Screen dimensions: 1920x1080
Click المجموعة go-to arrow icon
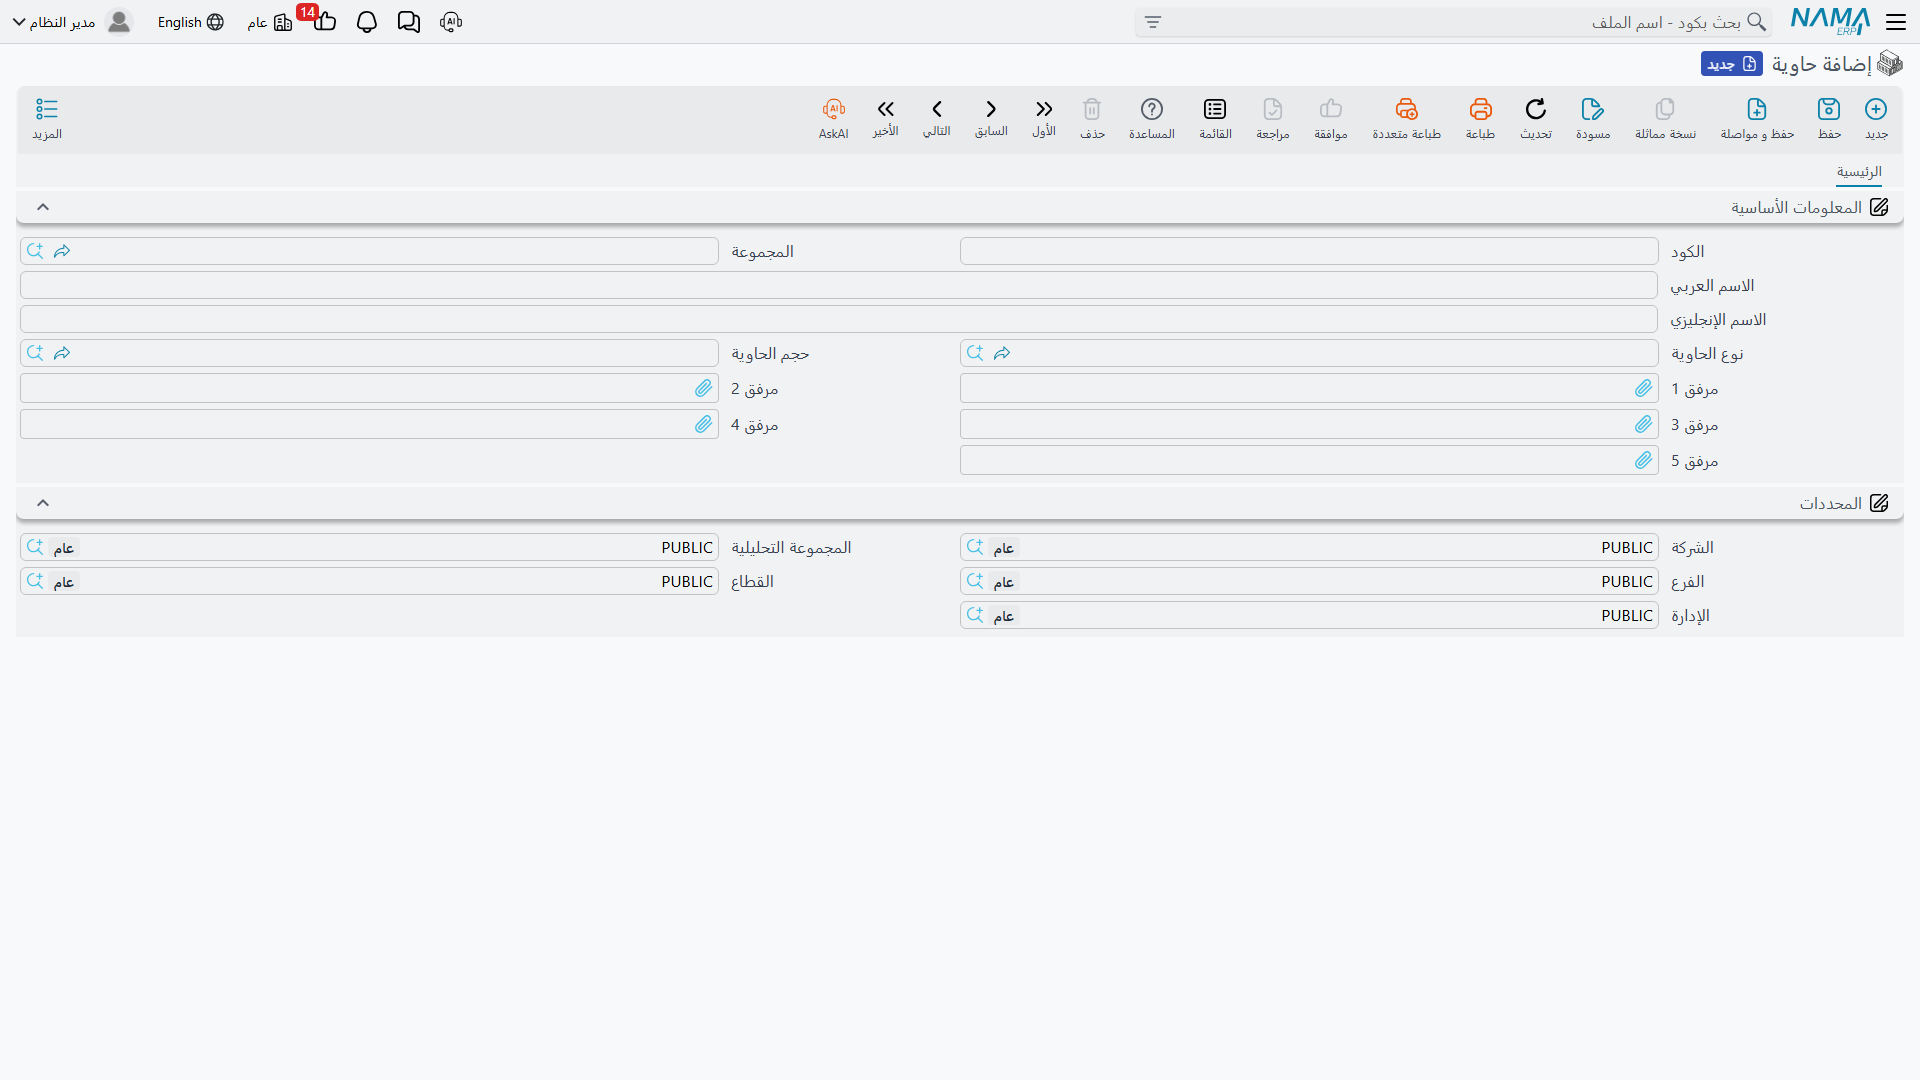click(x=62, y=251)
